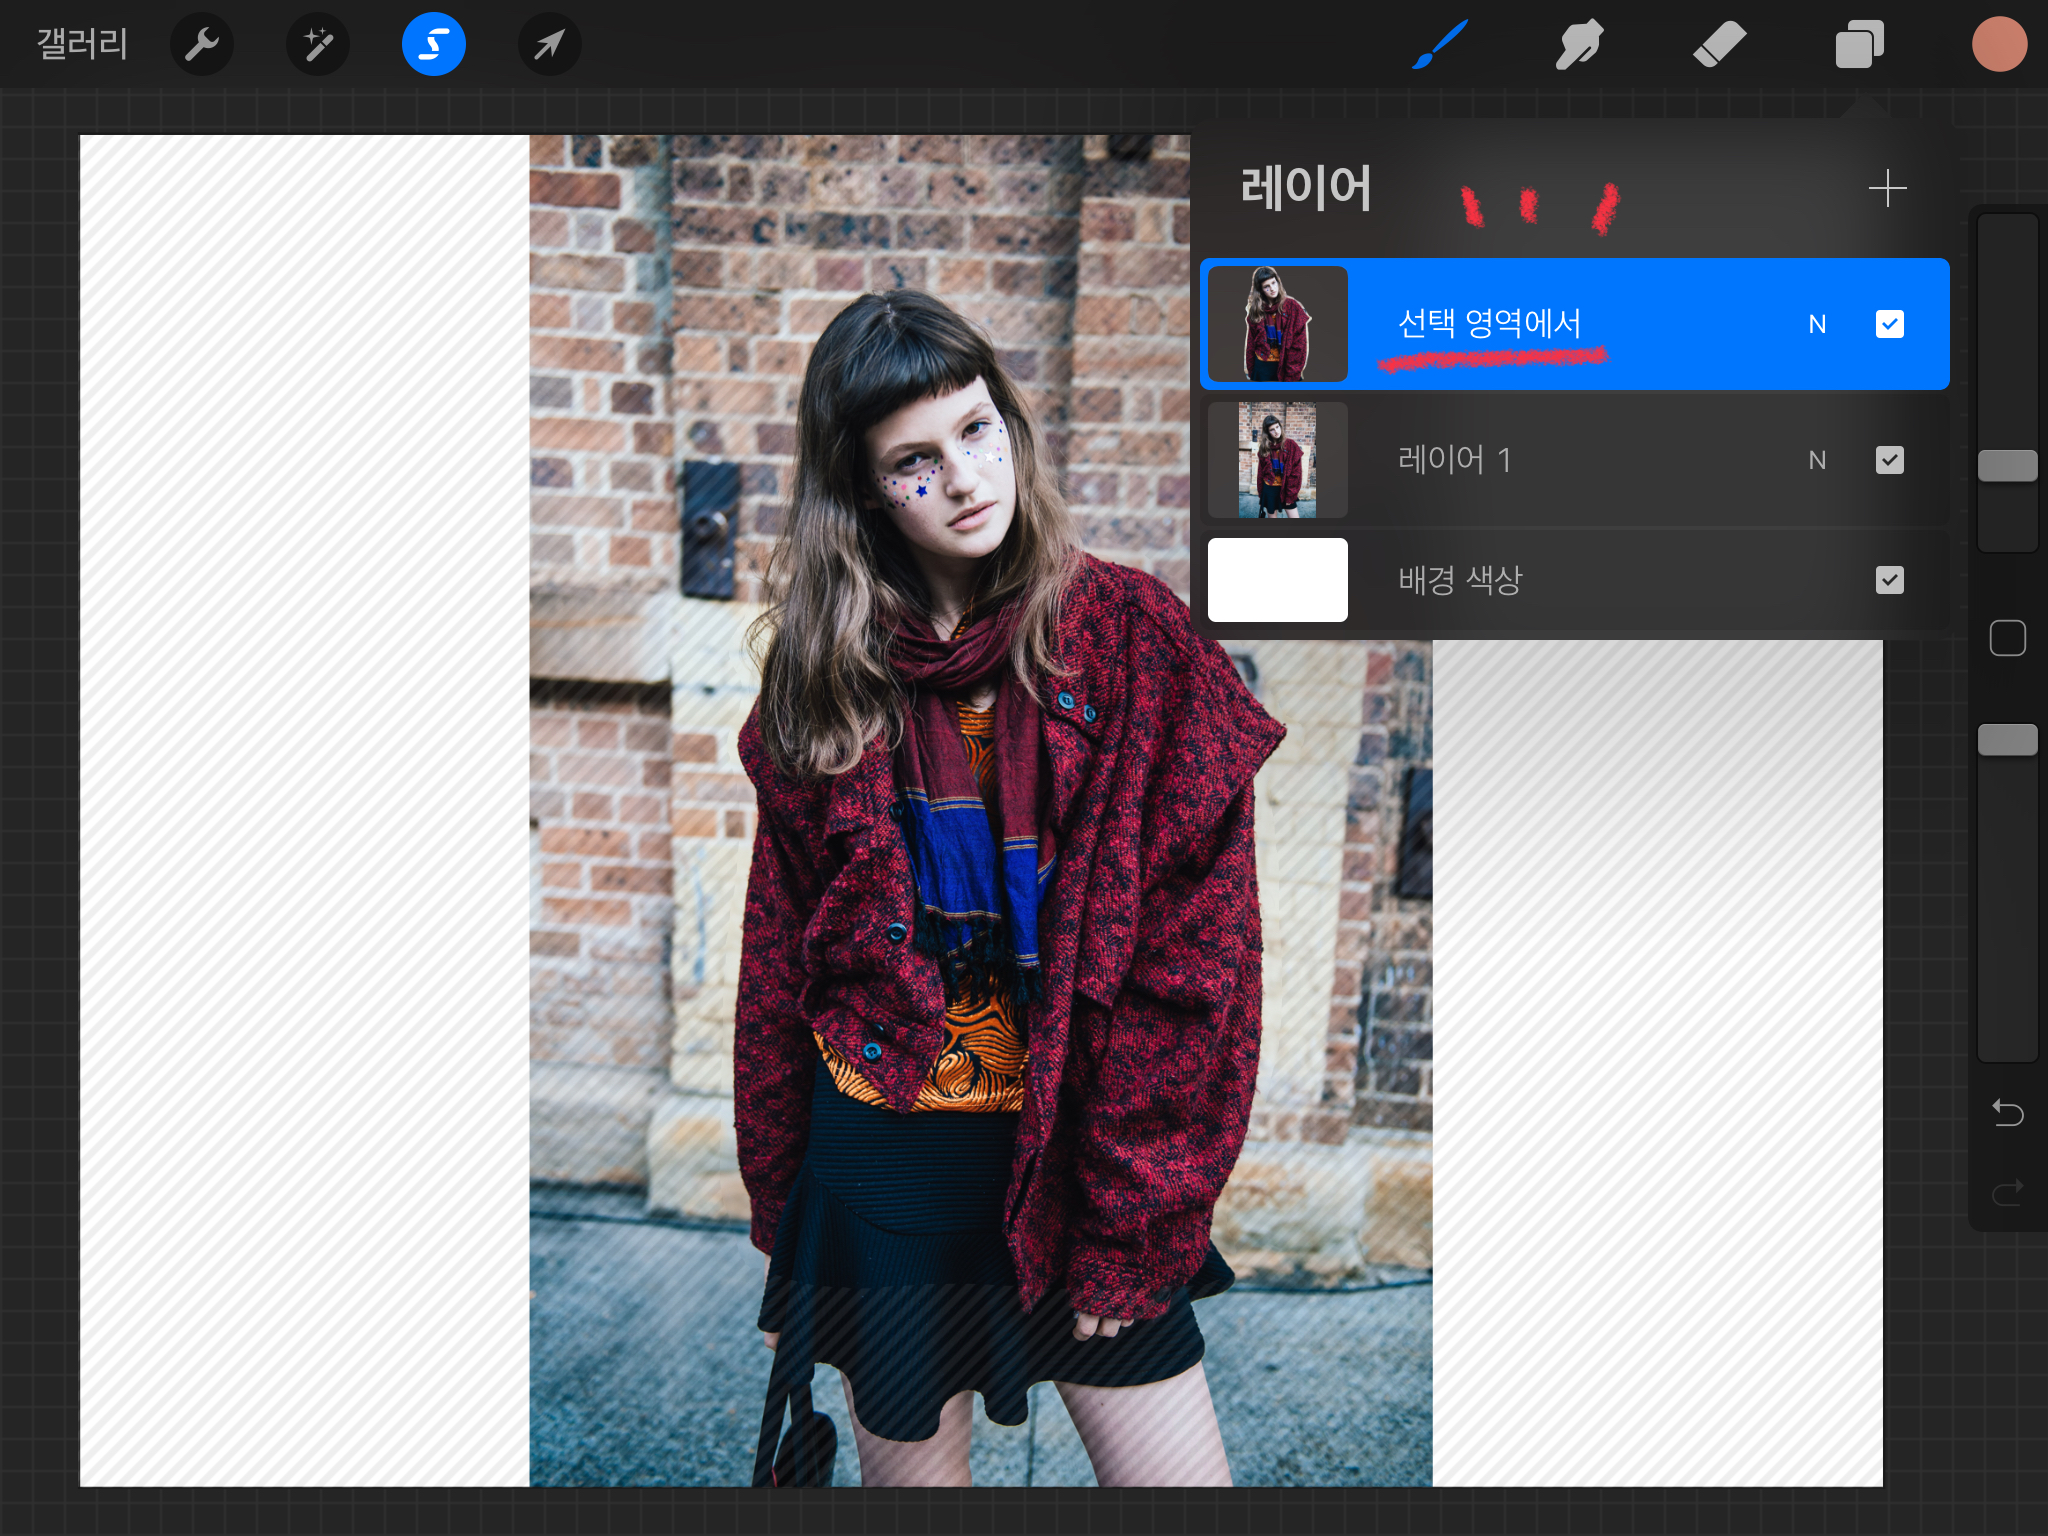The image size is (2048, 1536).
Task: Open blend mode N of 선택 영역에서
Action: 1817,324
